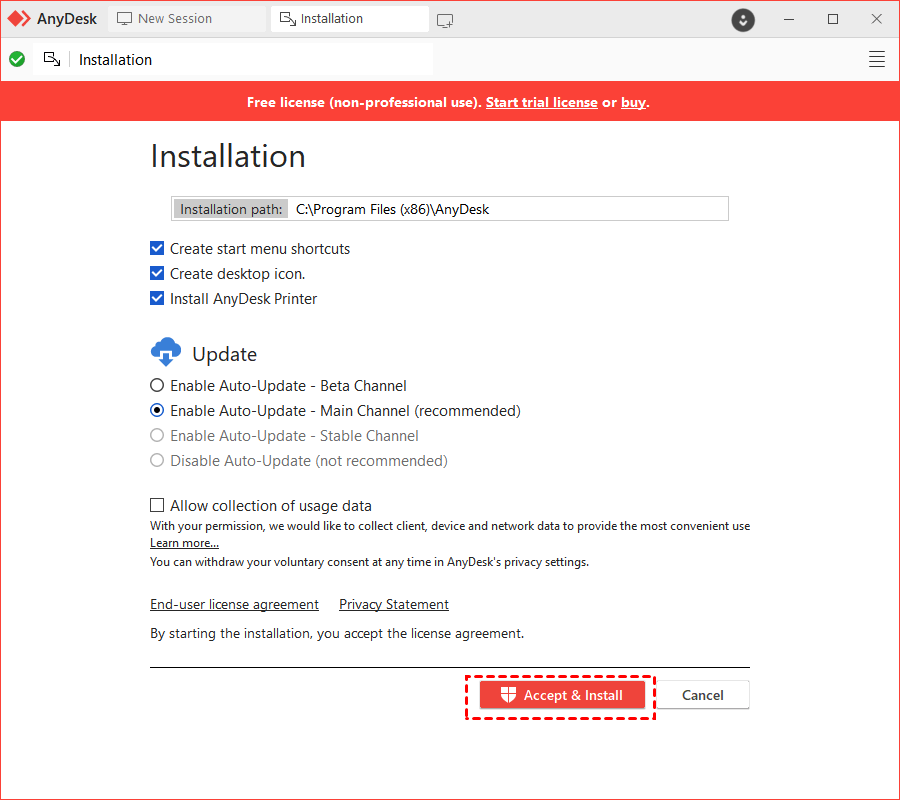Enable Allow collection of usage data
Screen dimensions: 900x800
coord(157,505)
